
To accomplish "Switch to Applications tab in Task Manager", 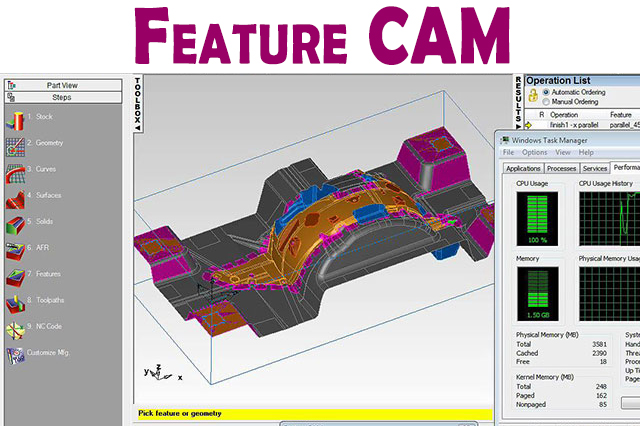I will click(x=523, y=169).
